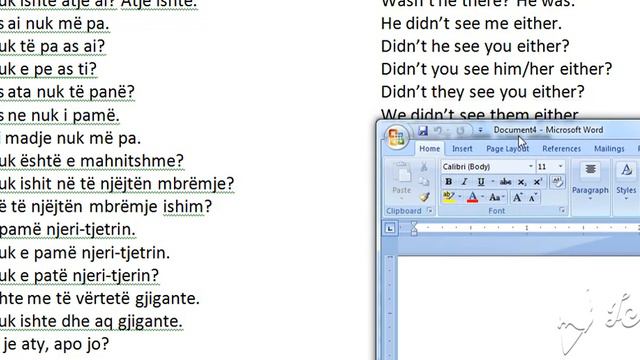Copy the selection using Copy icon

[x=424, y=182]
